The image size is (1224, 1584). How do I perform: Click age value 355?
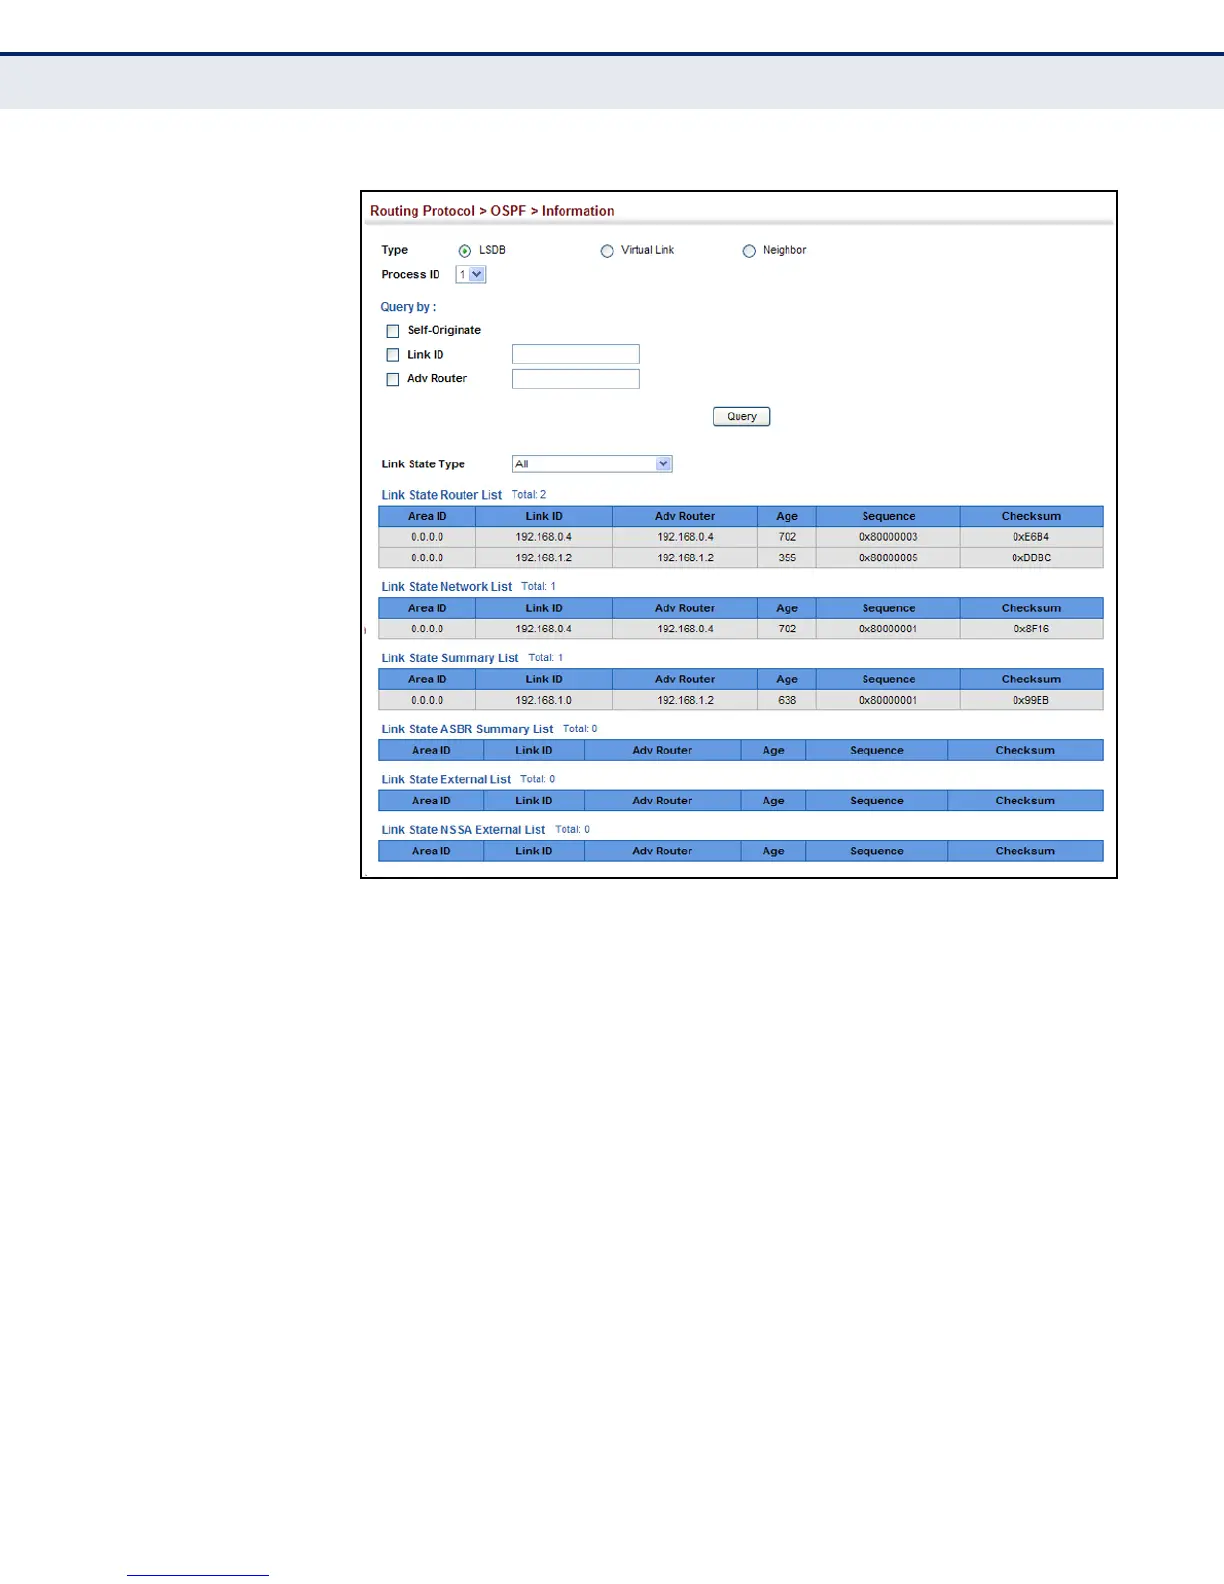[788, 558]
